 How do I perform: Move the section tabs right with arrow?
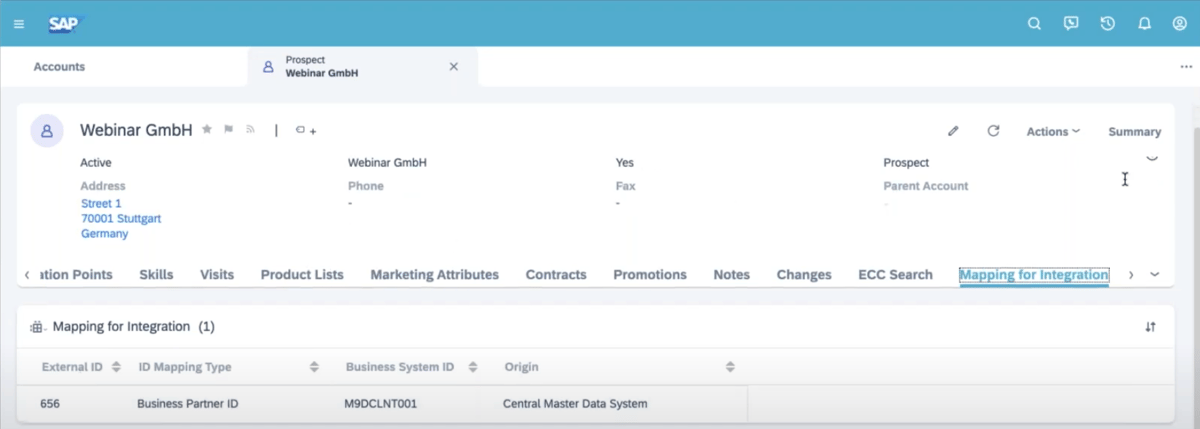click(x=1131, y=275)
